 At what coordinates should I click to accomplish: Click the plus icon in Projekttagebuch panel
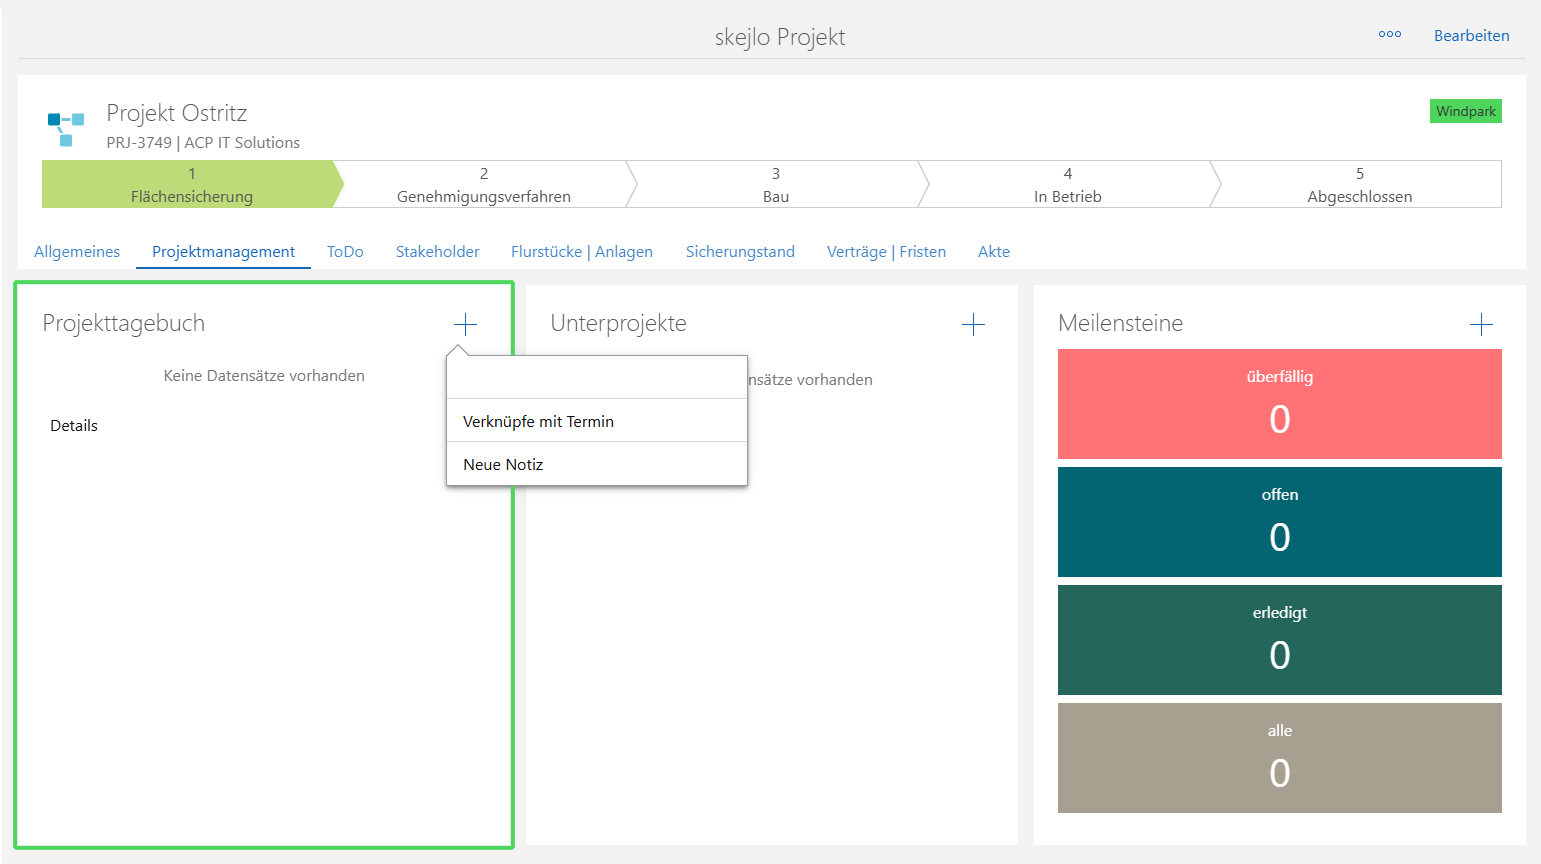point(465,324)
